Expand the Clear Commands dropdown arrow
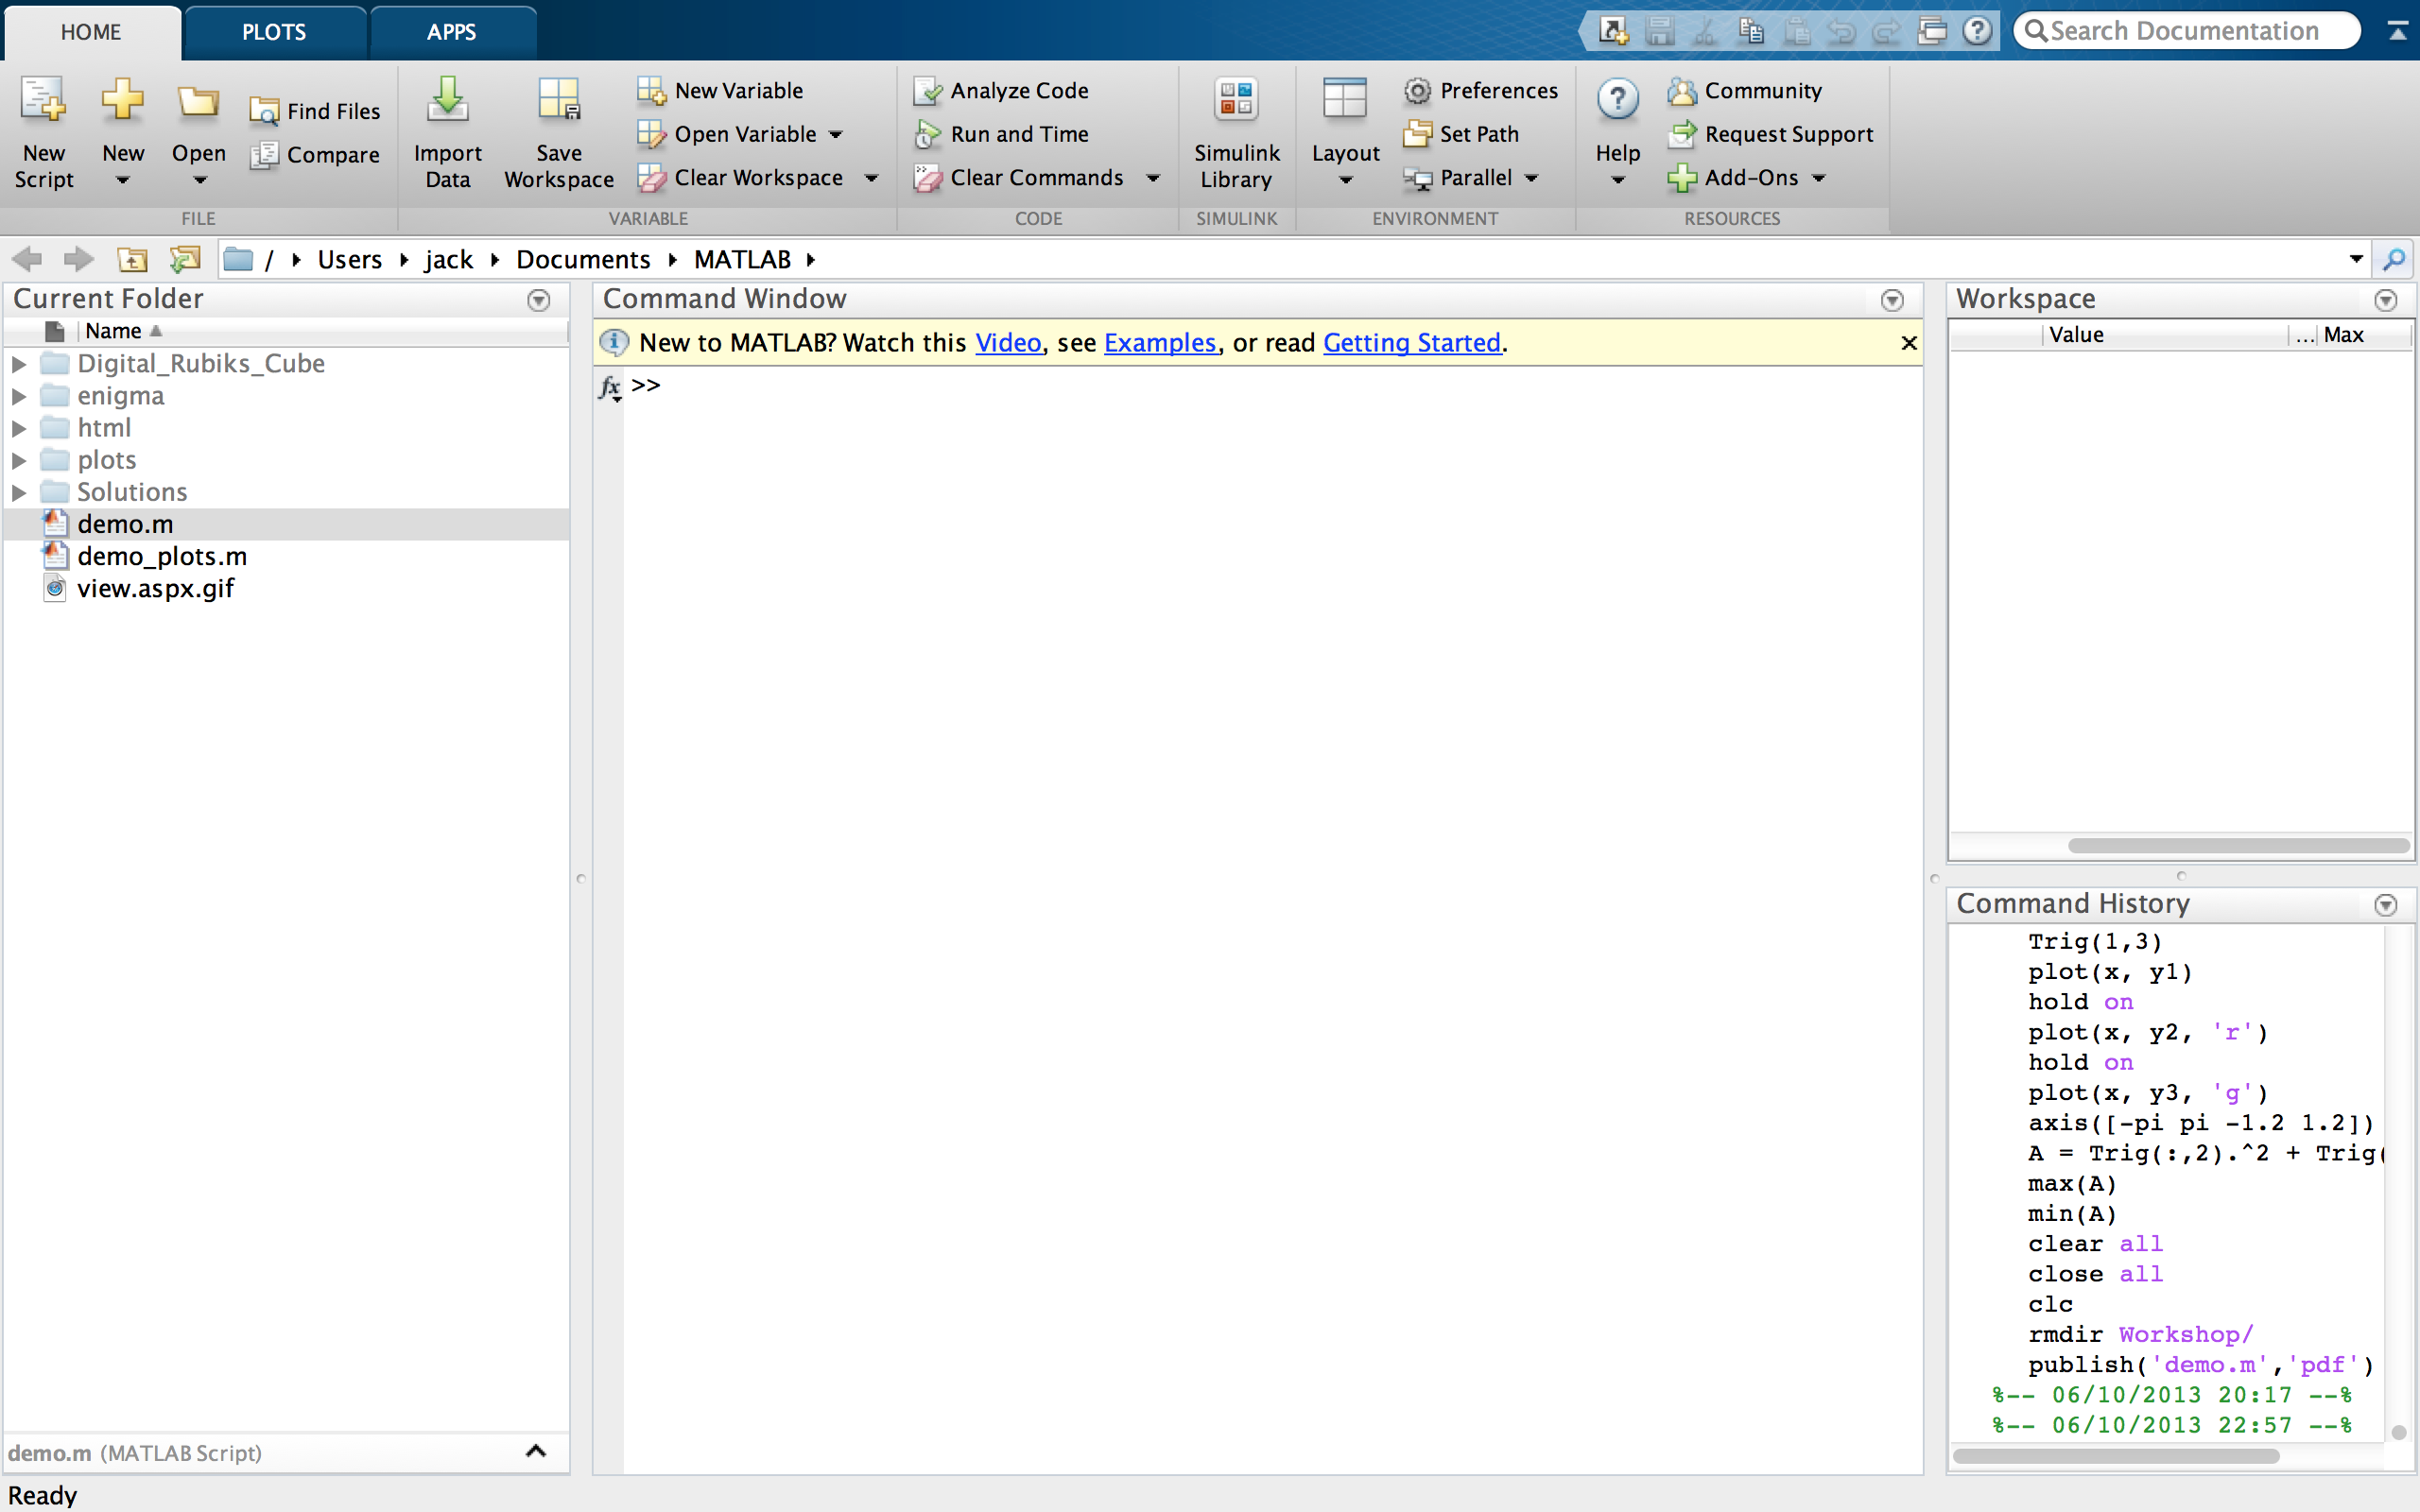Image resolution: width=2420 pixels, height=1512 pixels. [x=1153, y=178]
